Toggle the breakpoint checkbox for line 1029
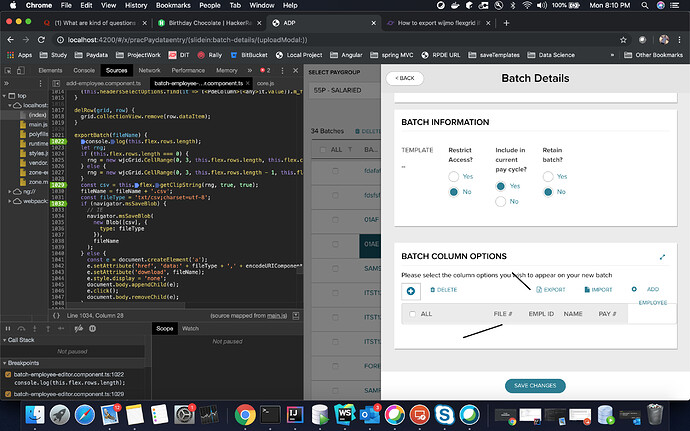The image size is (690, 431). pyautogui.click(x=8, y=394)
